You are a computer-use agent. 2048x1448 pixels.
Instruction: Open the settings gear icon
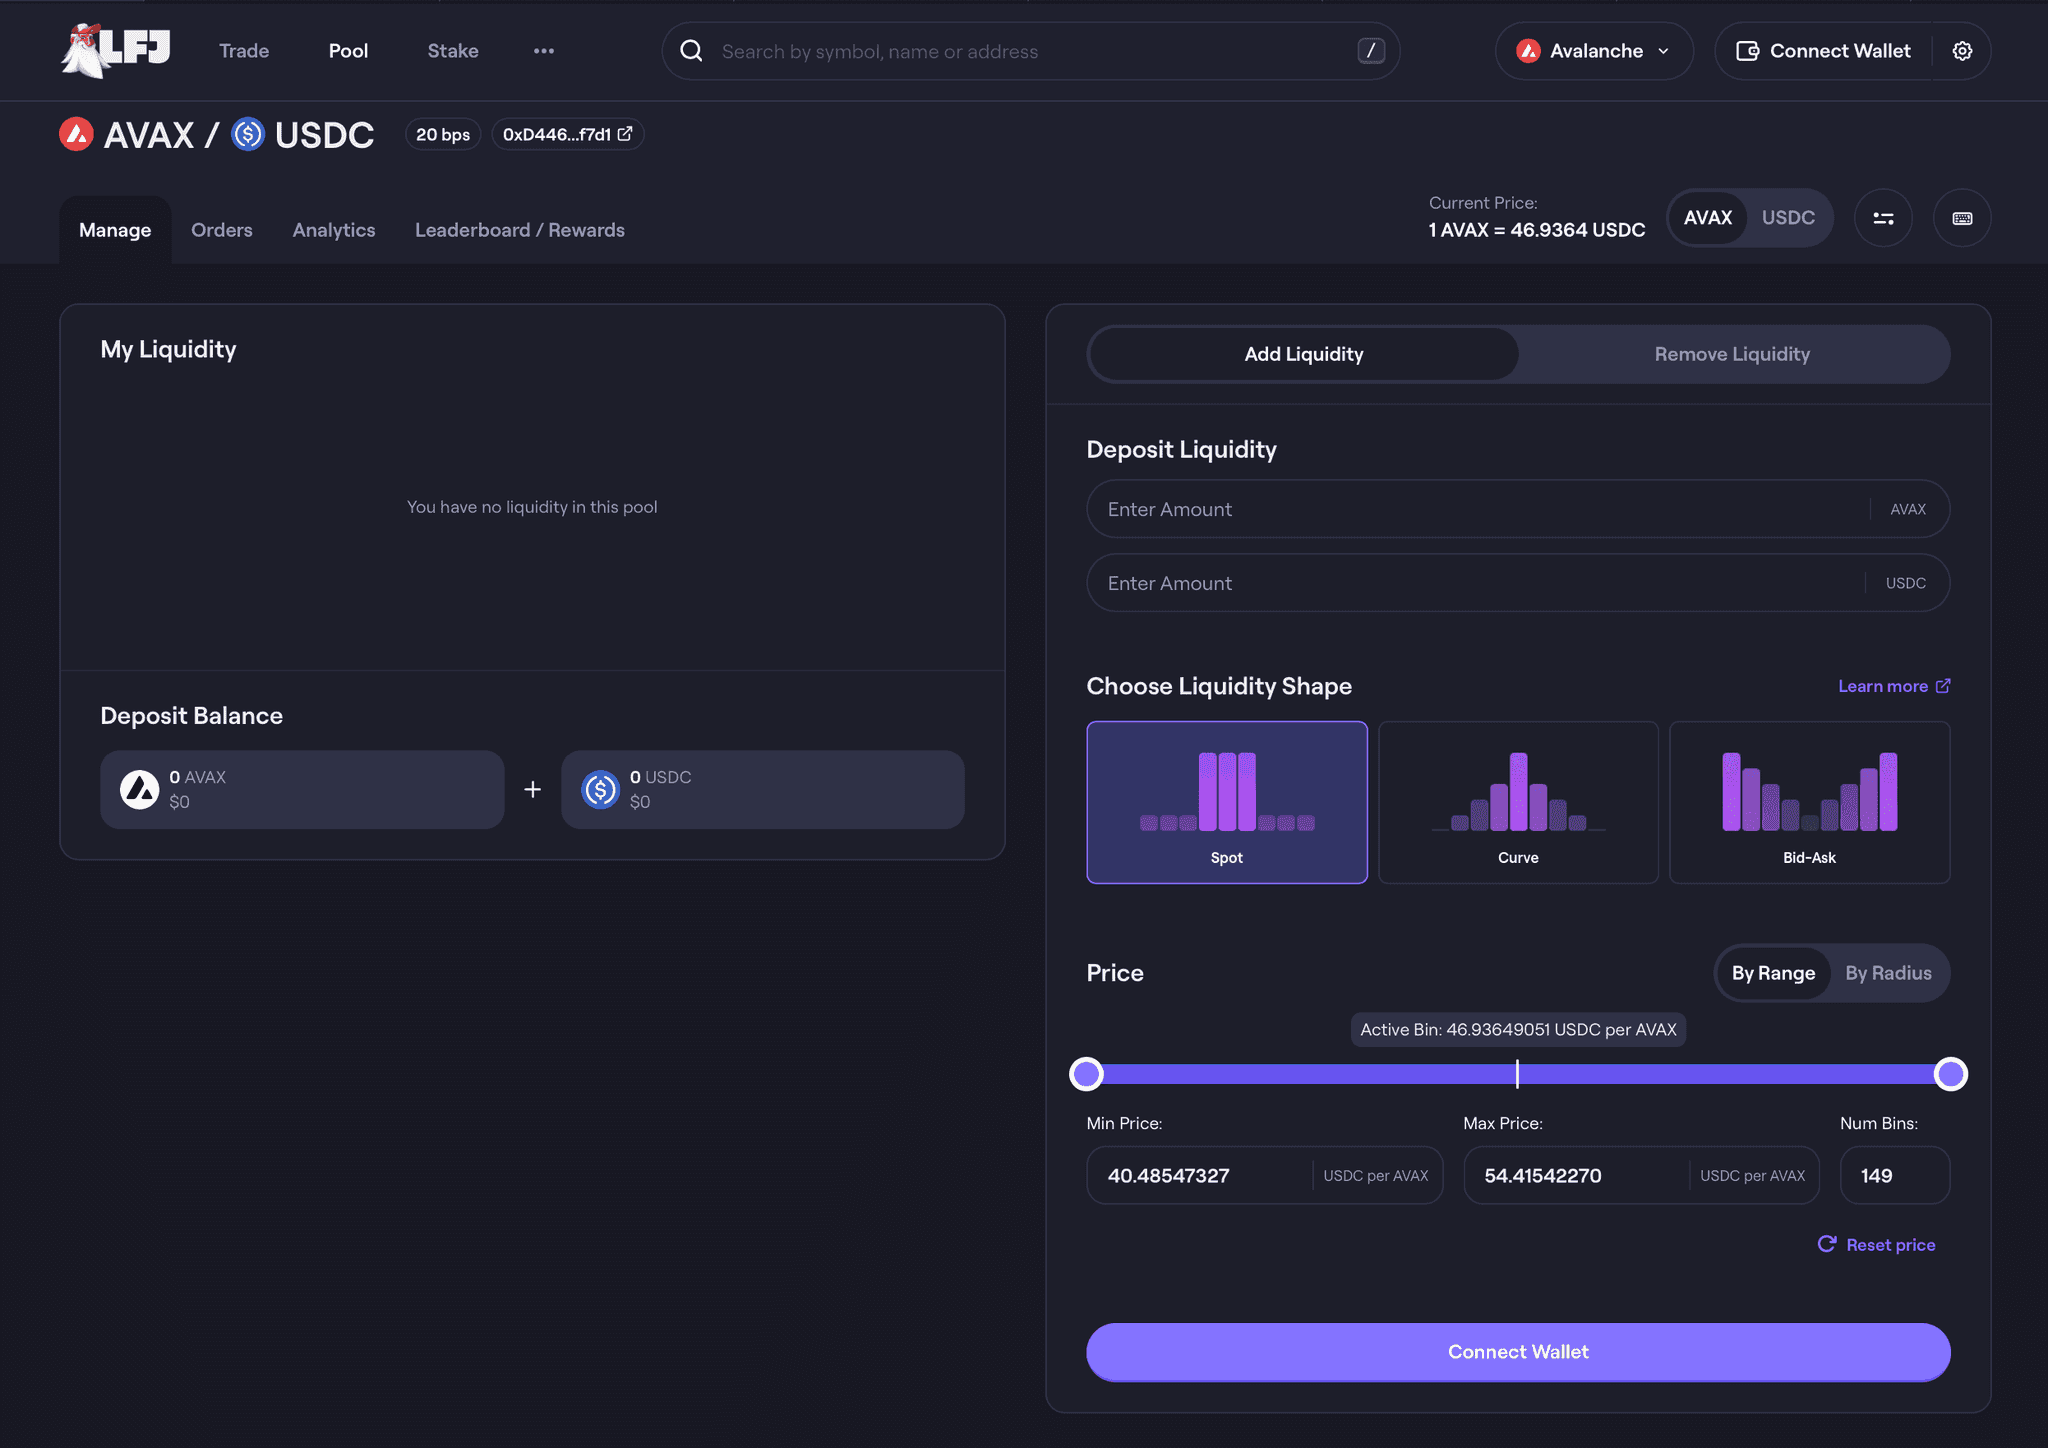coord(1962,51)
